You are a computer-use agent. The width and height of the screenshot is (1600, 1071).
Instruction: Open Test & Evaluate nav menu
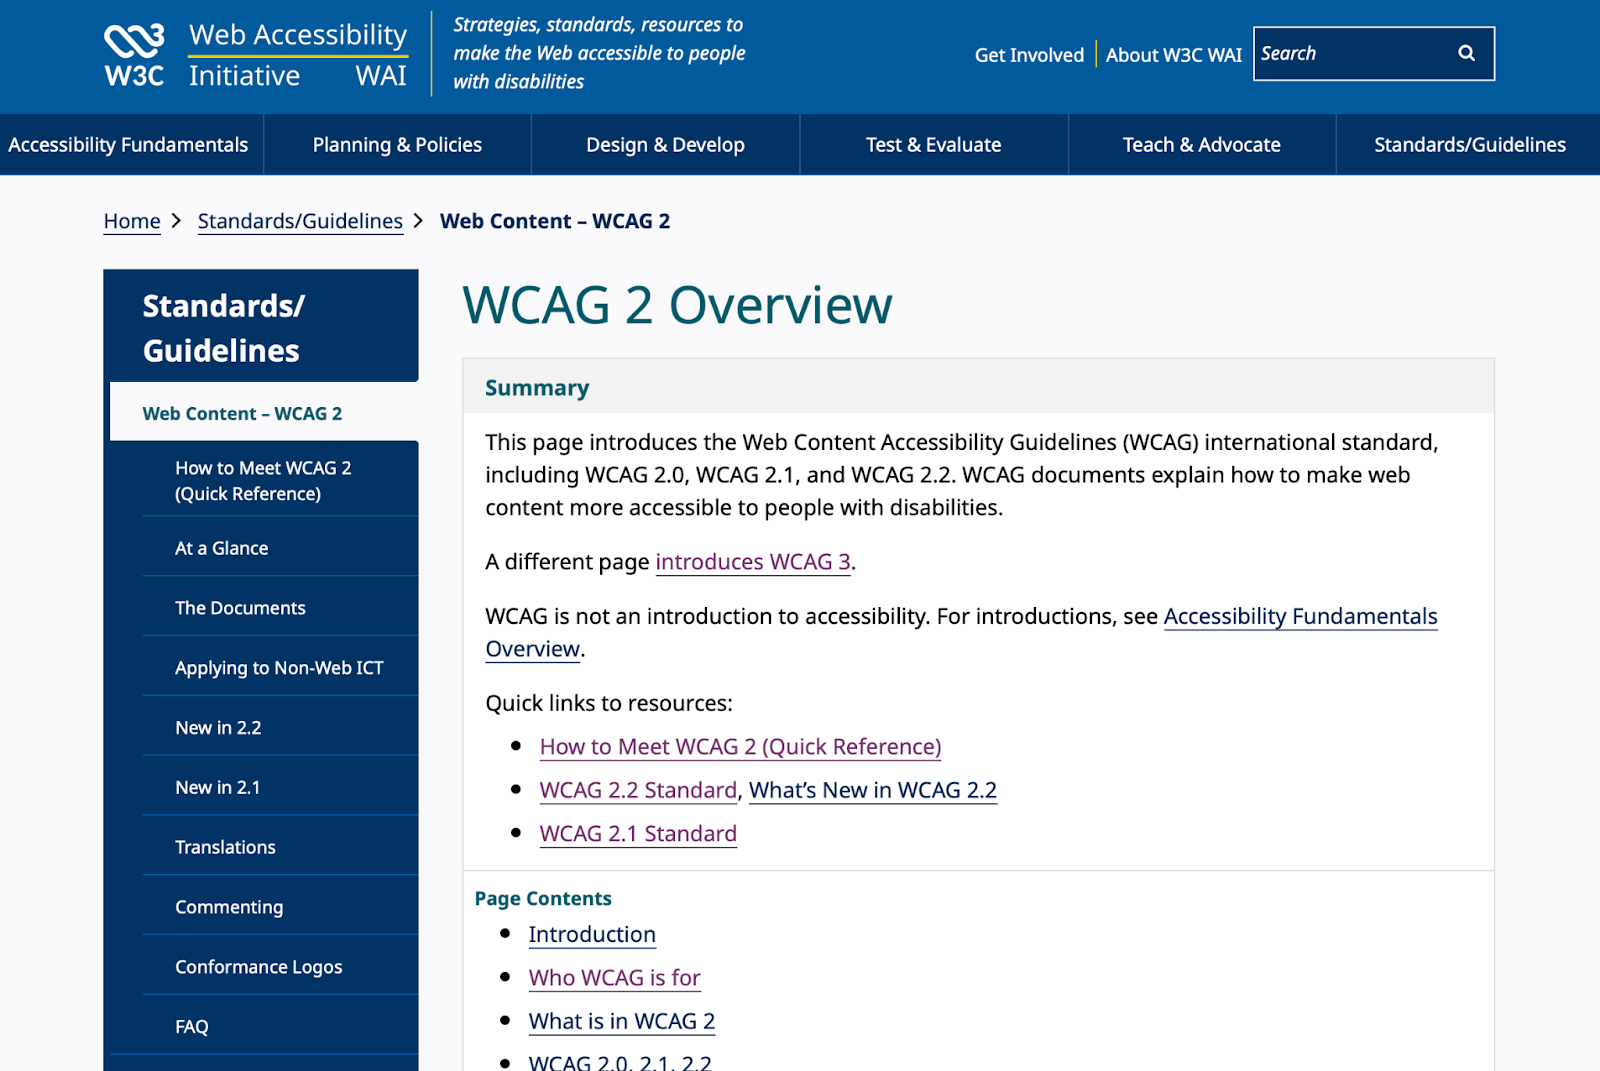tap(933, 145)
